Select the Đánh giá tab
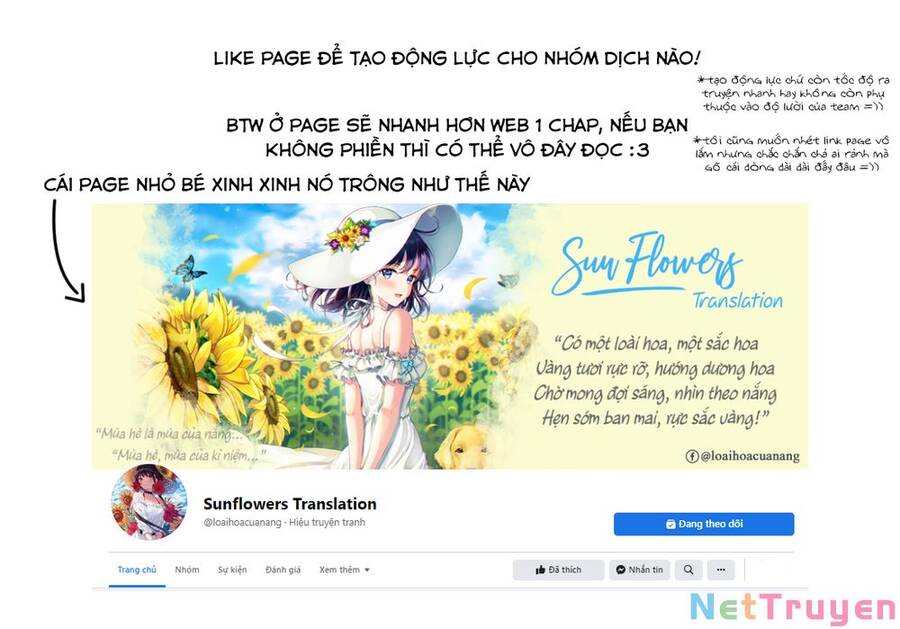 (283, 570)
